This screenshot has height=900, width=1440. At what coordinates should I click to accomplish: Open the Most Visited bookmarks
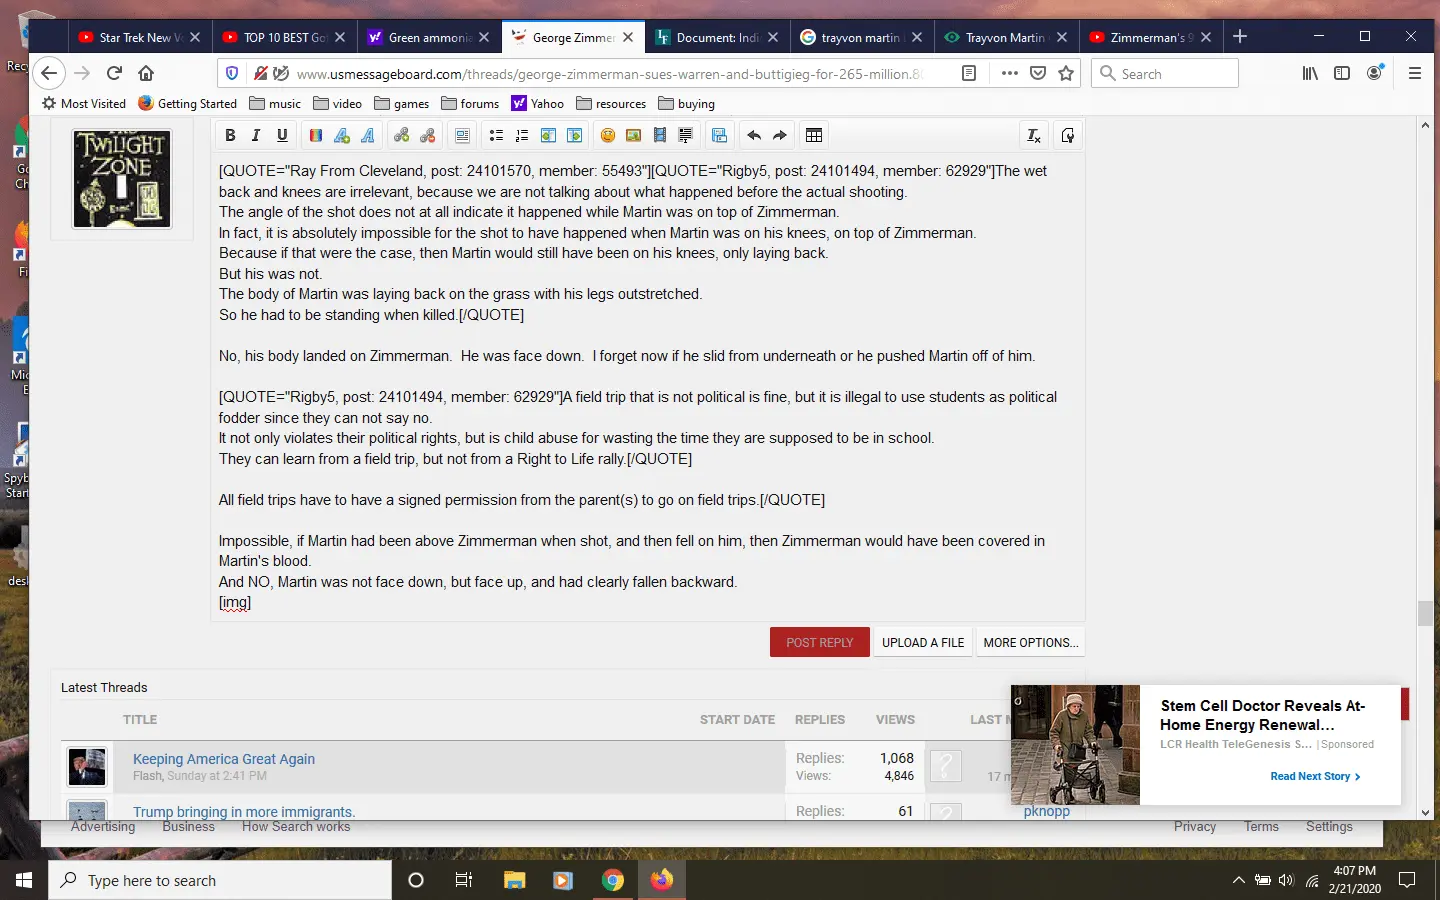84,103
